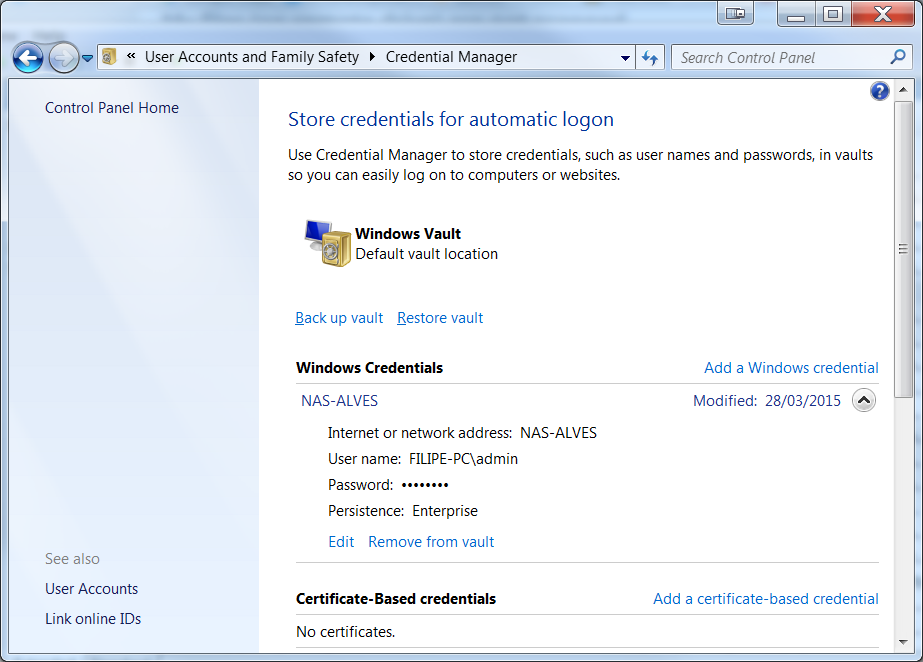This screenshot has height=662, width=923.
Task: Minimize the Credential Manager window
Action: [x=796, y=14]
